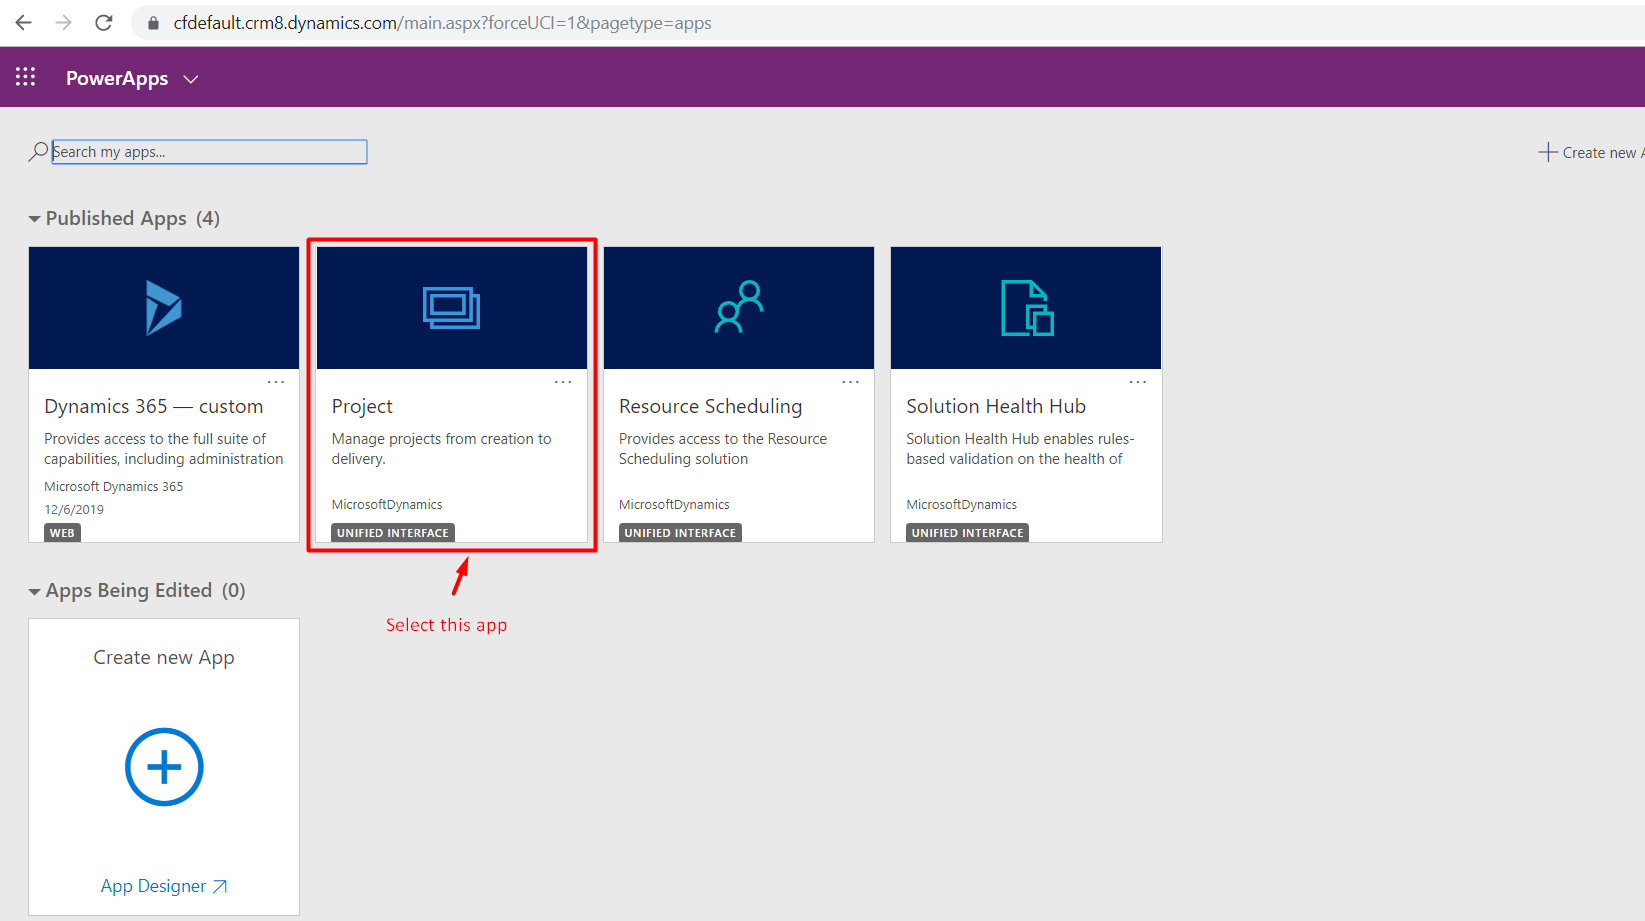Click MicrosoftDynamics publisher on Solution Health Hub card
Viewport: 1645px width, 921px height.
tap(962, 505)
